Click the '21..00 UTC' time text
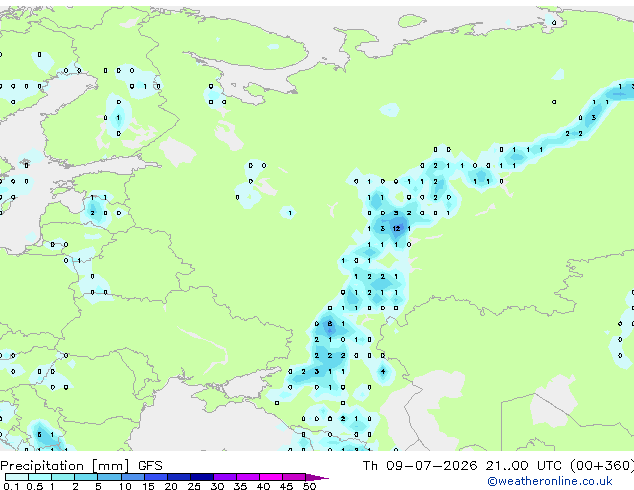The width and height of the screenshot is (634, 490). pyautogui.click(x=524, y=466)
